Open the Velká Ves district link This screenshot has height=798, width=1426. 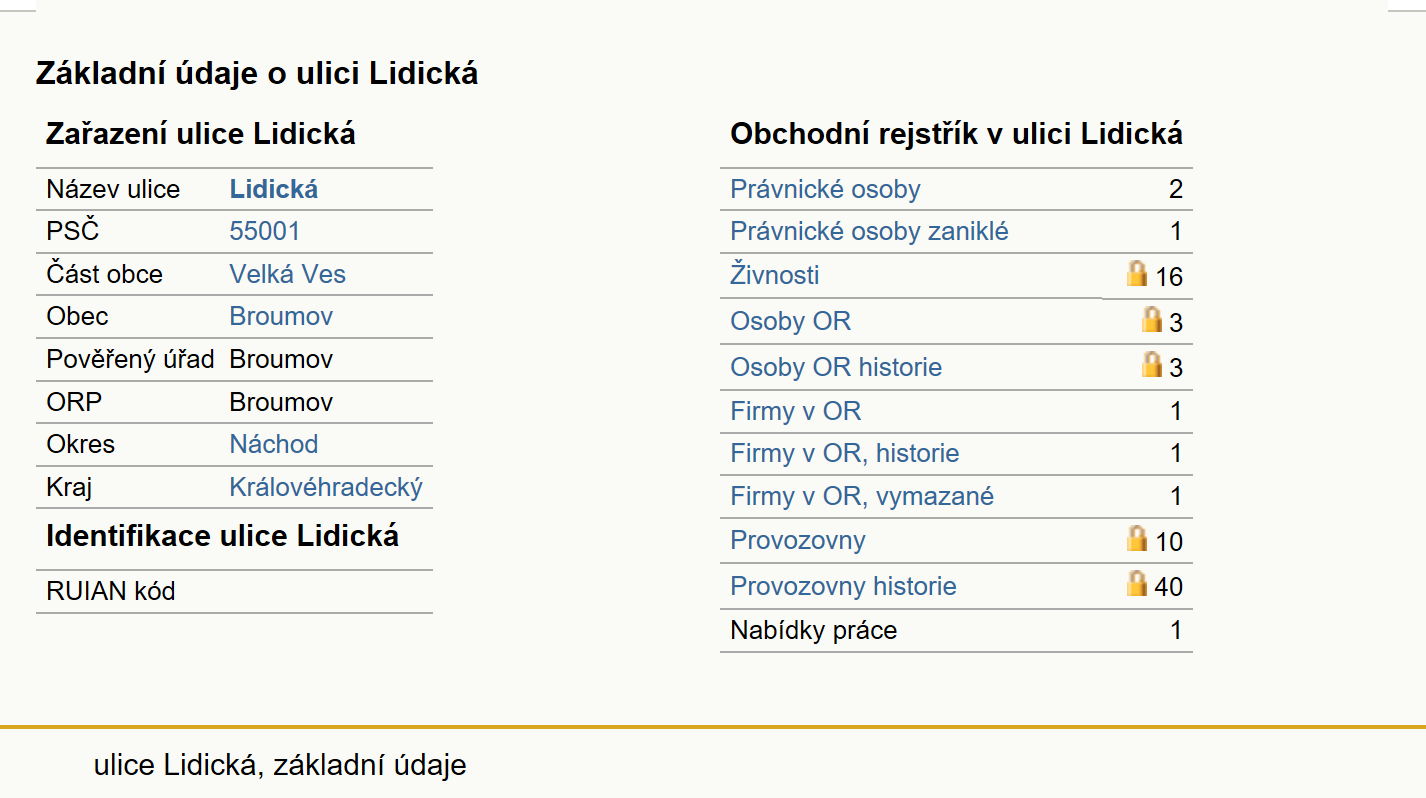tap(288, 275)
